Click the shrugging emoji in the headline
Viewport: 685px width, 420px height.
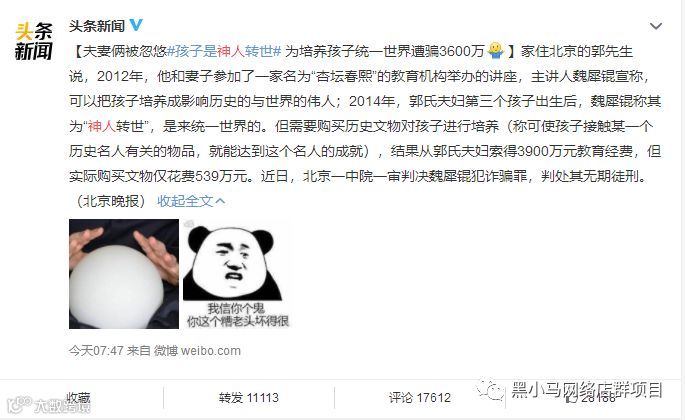click(x=495, y=51)
